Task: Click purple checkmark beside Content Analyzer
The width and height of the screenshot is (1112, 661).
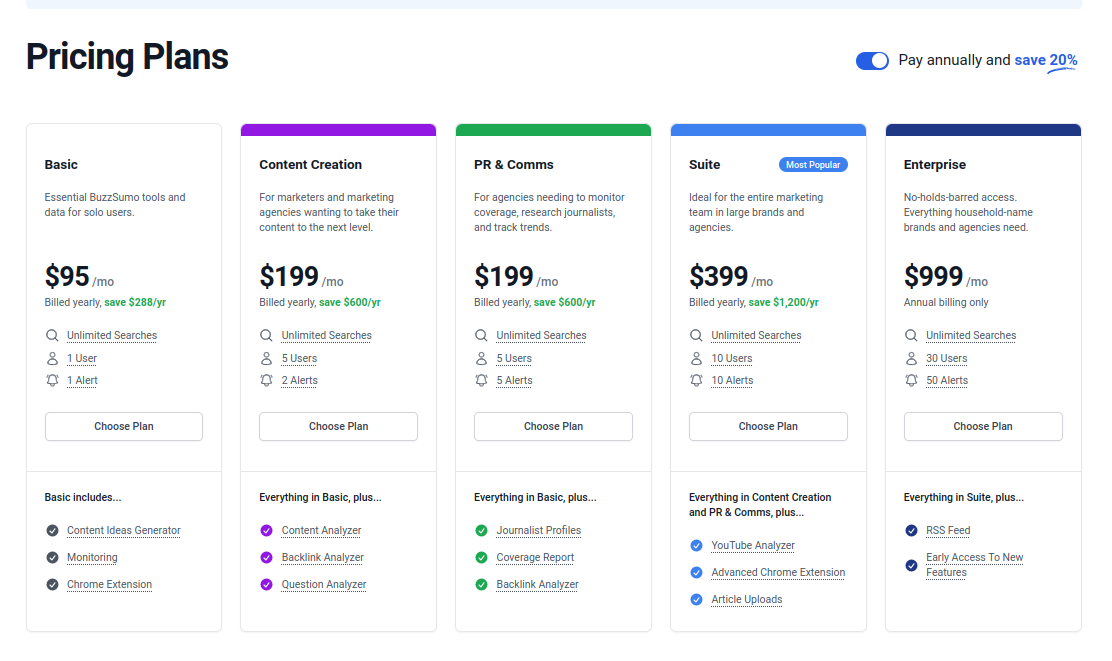Action: coord(267,531)
